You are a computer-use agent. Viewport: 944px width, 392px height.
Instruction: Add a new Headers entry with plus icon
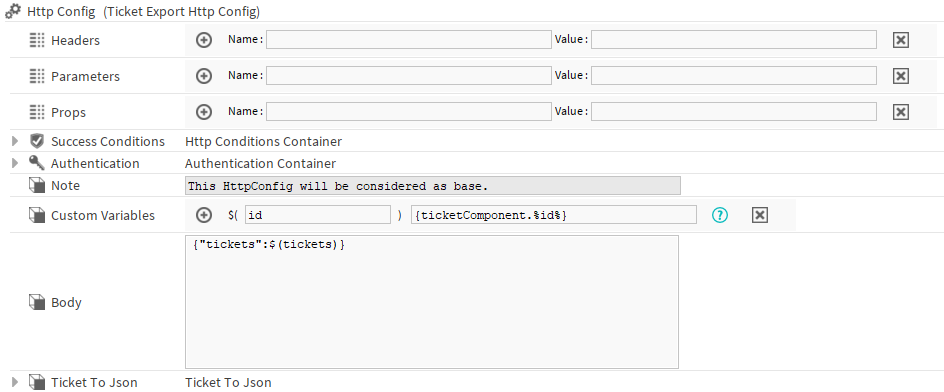point(204,40)
